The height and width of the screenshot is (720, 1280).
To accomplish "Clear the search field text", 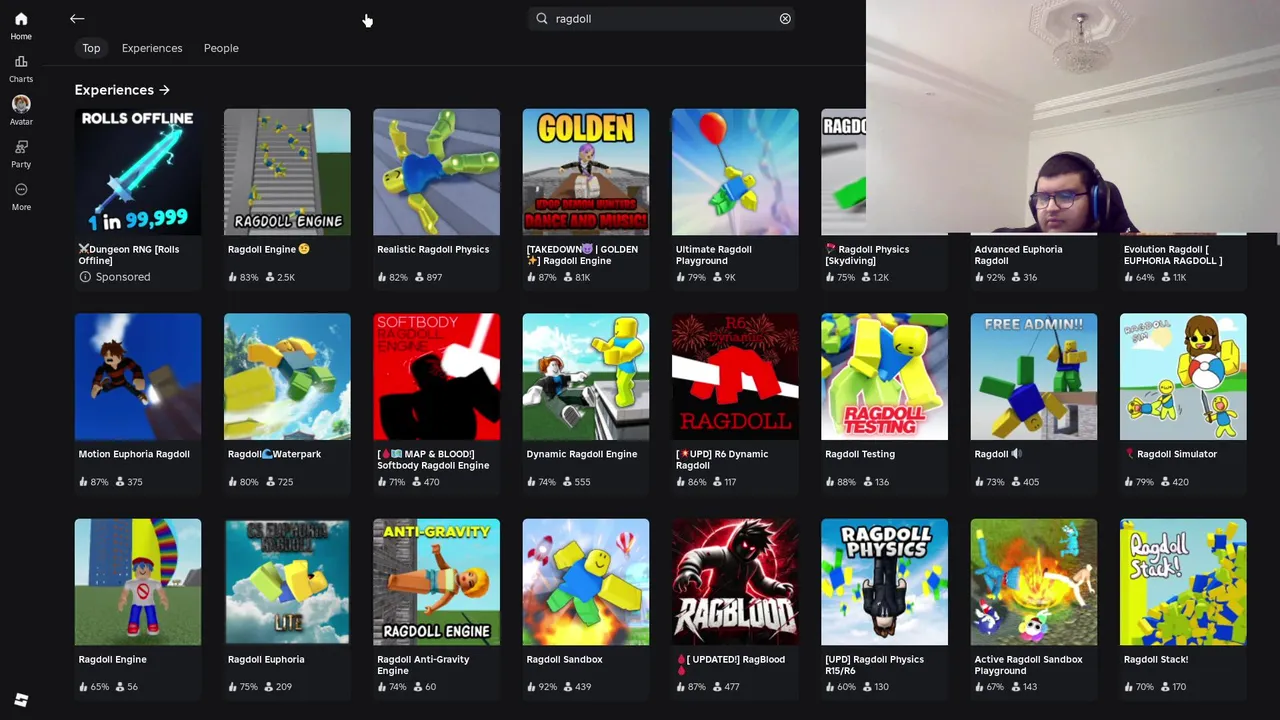I will (785, 19).
